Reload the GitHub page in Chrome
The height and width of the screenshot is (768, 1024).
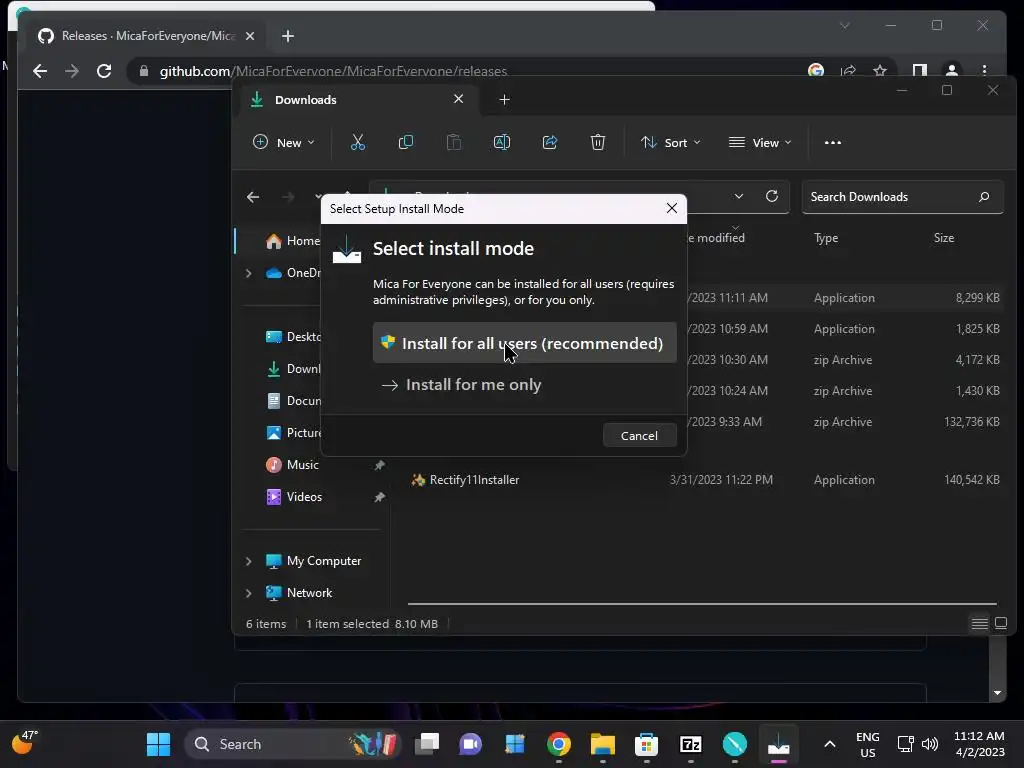coord(104,71)
